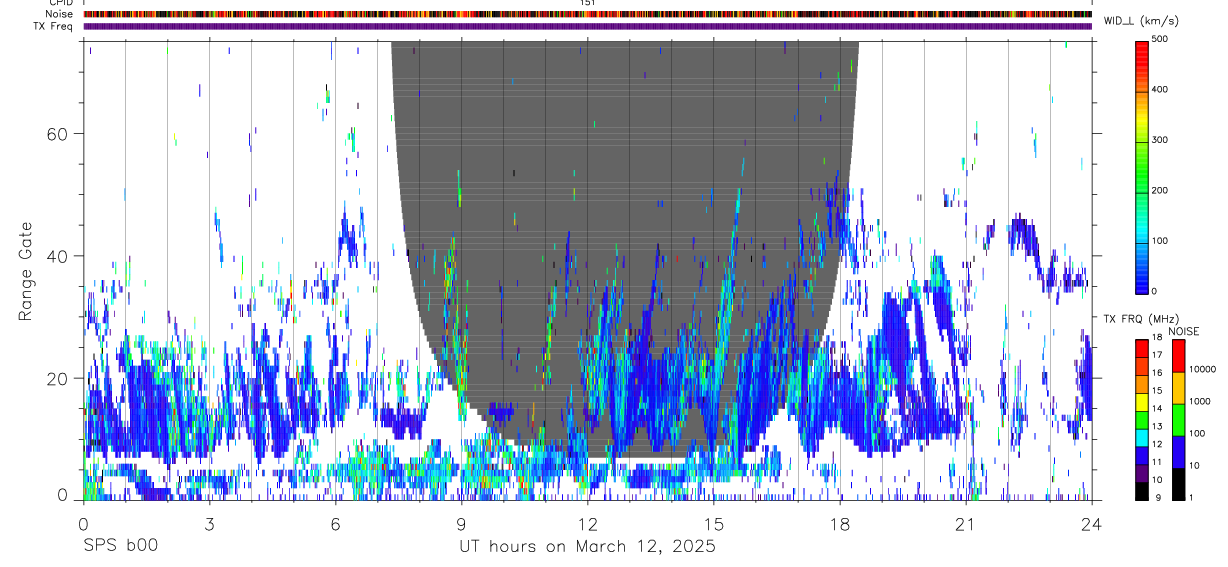Image resolution: width=1228 pixels, height=567 pixels.
Task: Click the red top segment of NOISE colorbar
Action: (1178, 356)
